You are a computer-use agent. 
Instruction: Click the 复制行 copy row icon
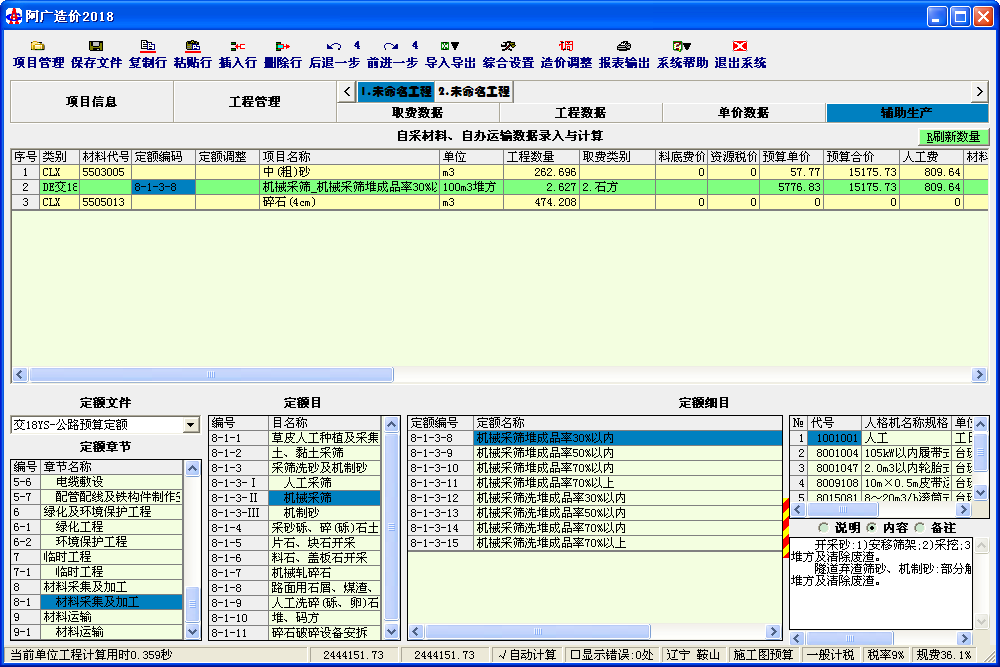click(147, 46)
